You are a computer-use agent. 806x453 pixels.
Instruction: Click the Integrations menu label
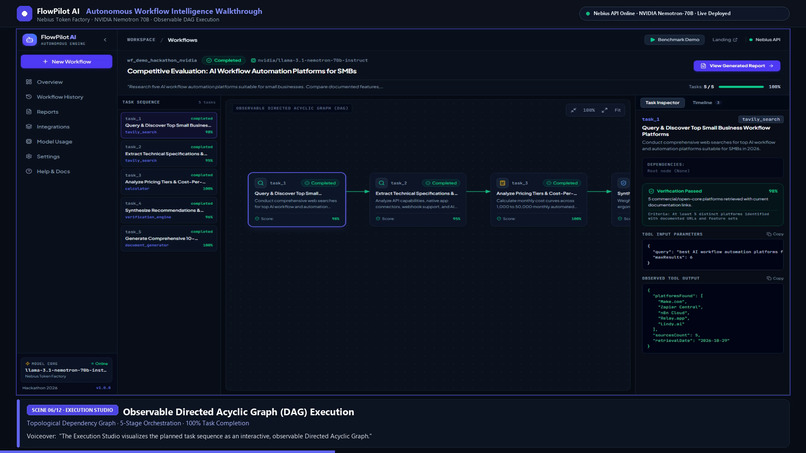53,127
